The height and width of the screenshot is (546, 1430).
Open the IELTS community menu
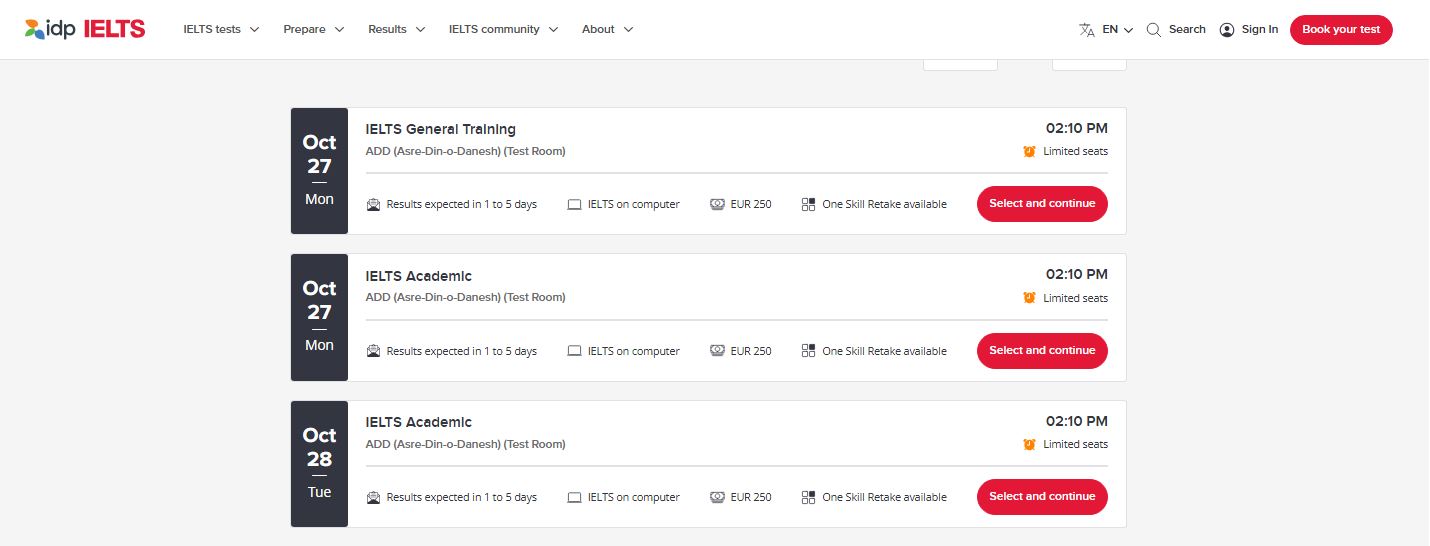pos(503,30)
